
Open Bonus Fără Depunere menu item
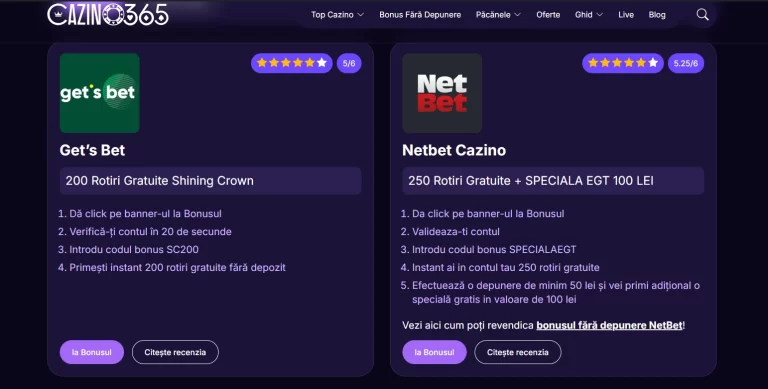[x=420, y=15]
